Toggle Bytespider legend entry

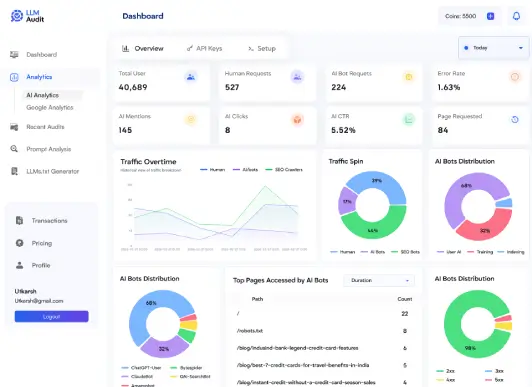tap(186, 368)
